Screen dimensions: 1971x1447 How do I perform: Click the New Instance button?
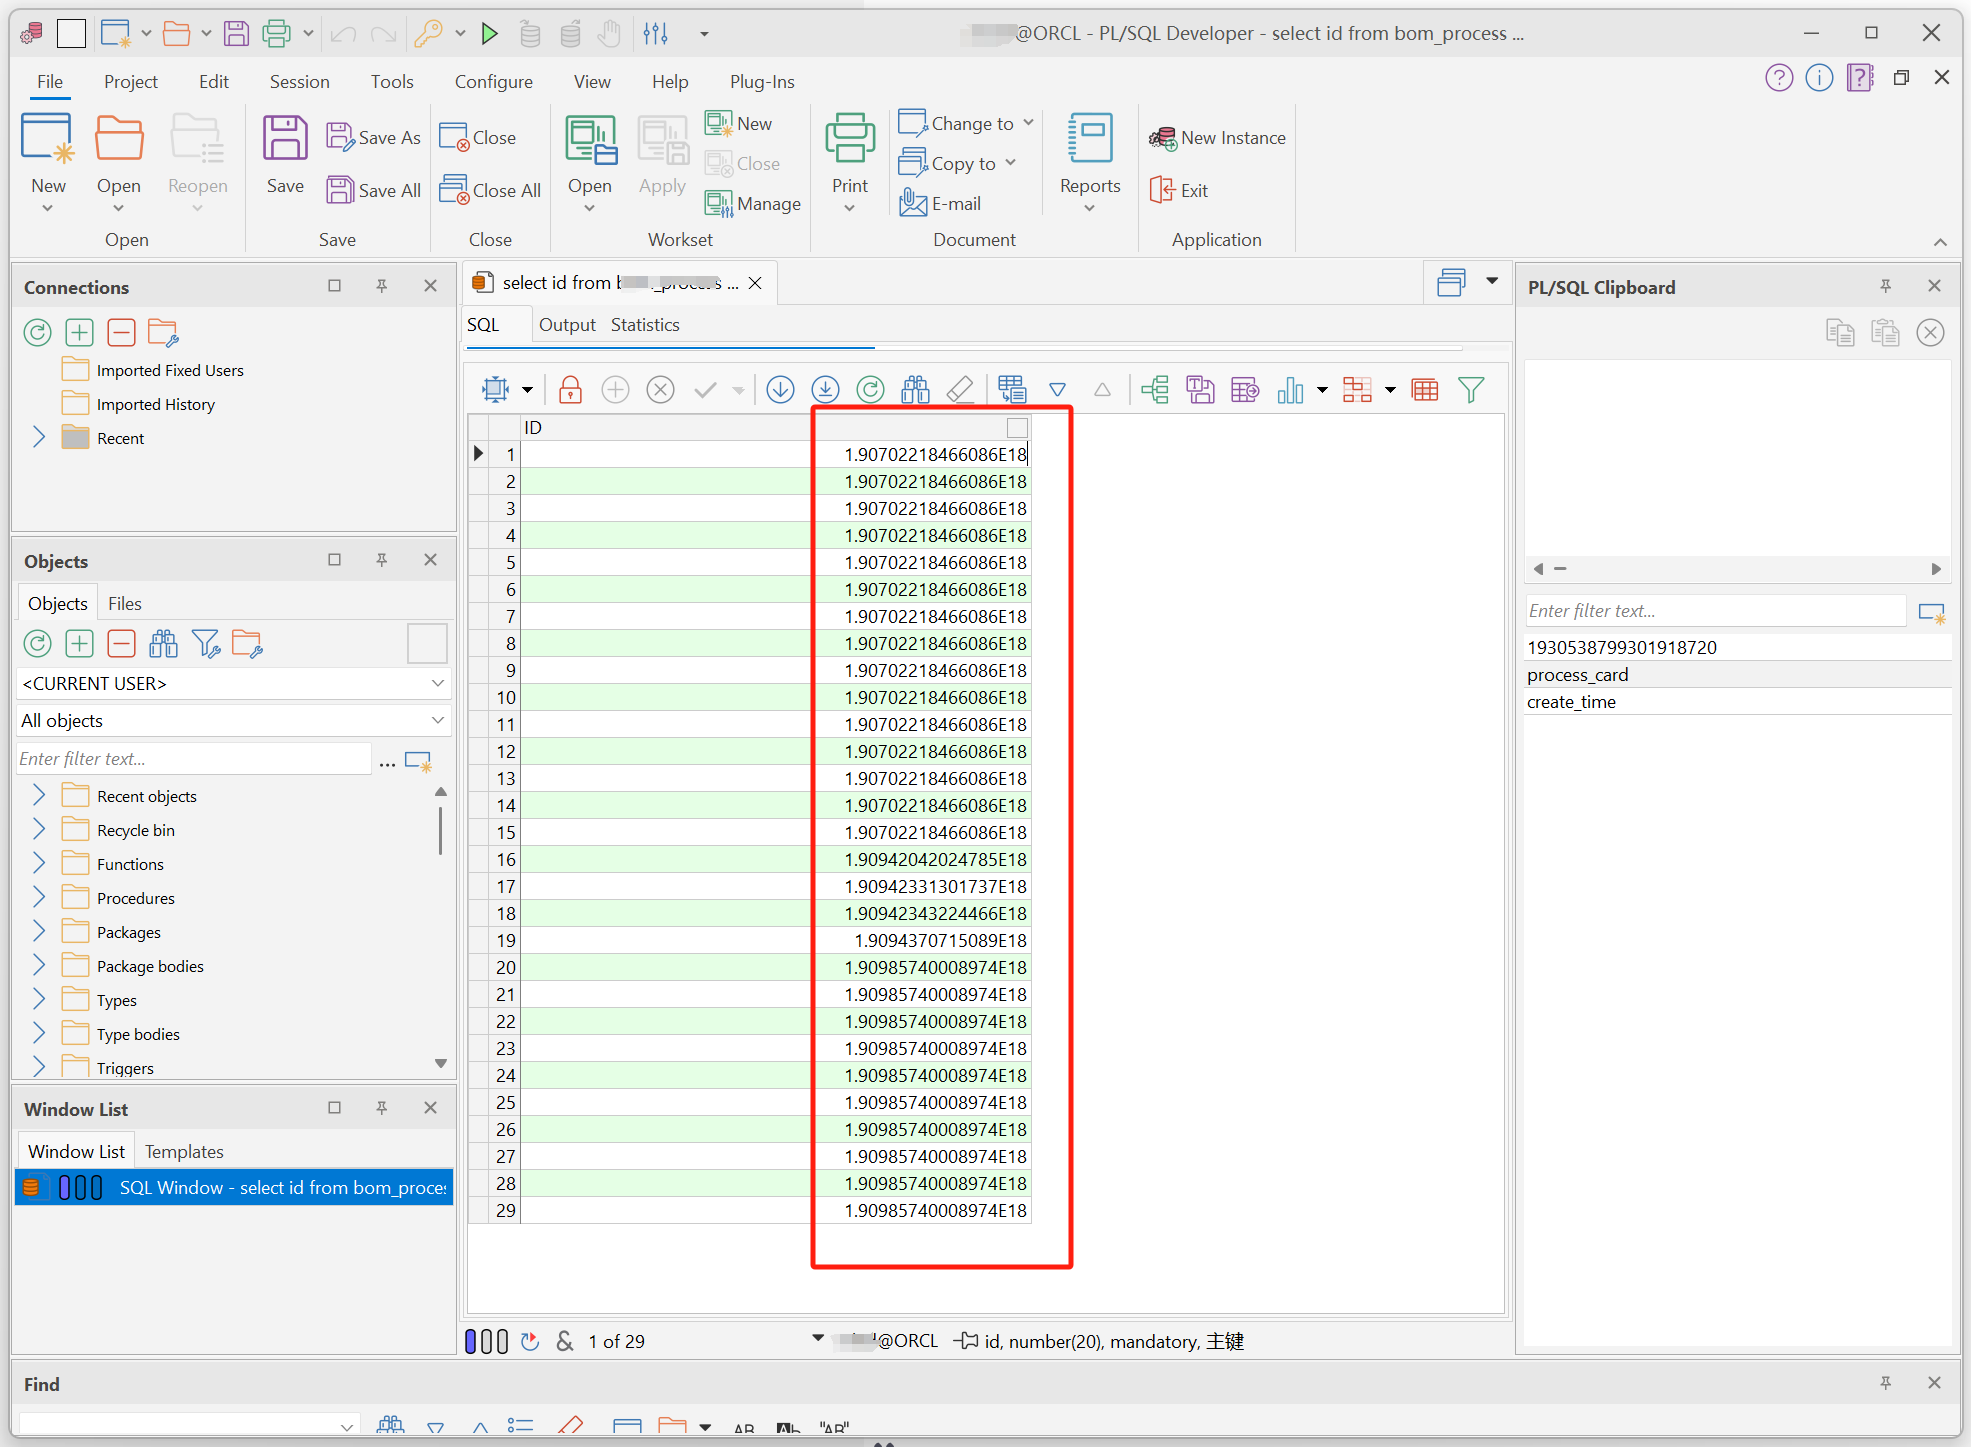tap(1217, 138)
